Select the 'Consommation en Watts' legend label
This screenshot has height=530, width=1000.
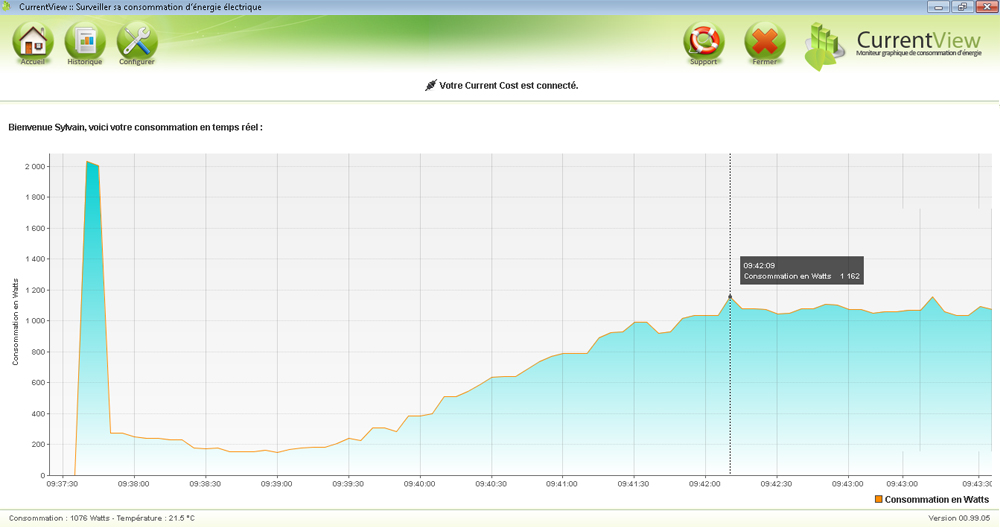click(x=937, y=499)
